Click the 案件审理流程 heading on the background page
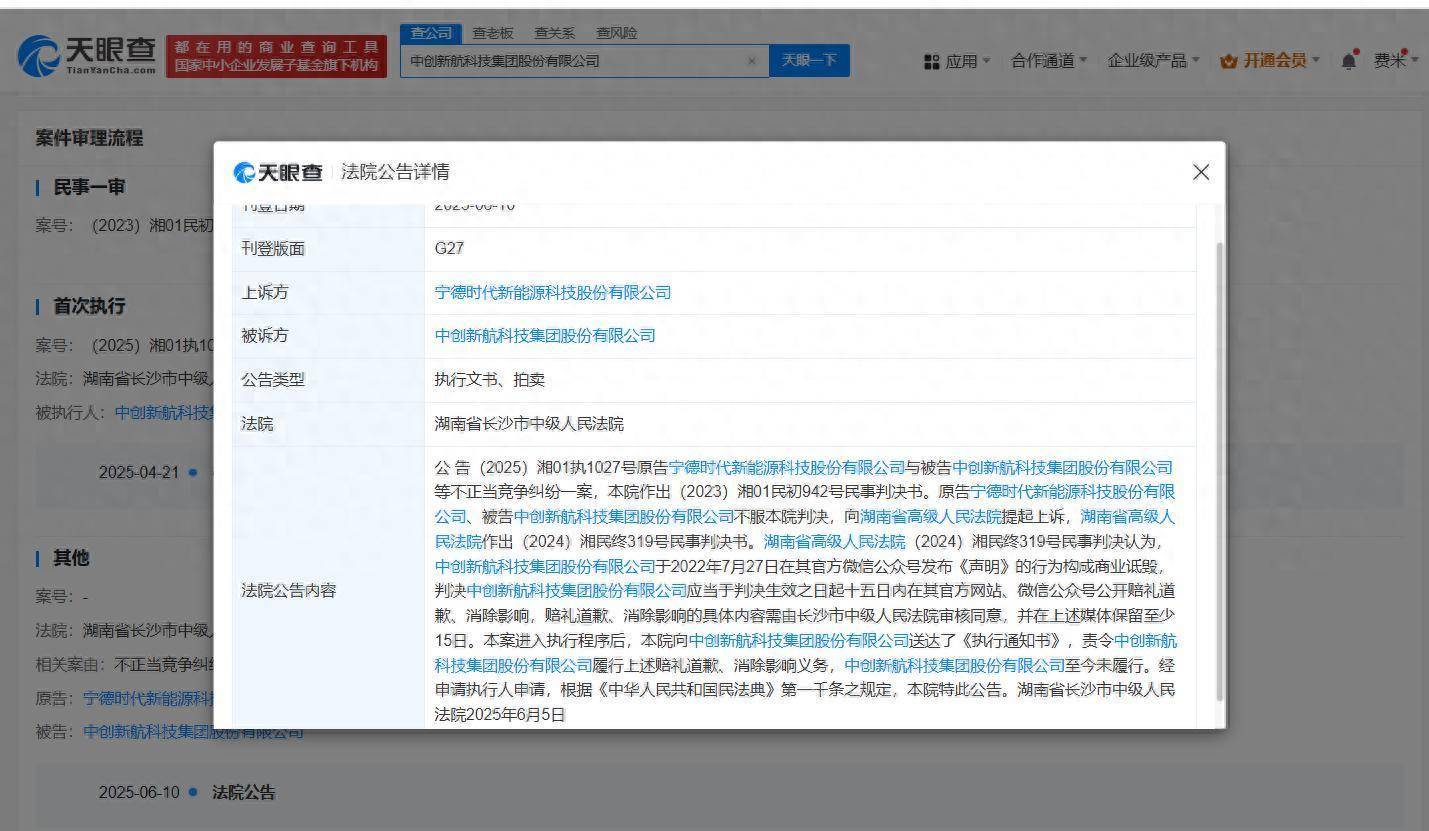Viewport: 1429px width, 831px height. (x=89, y=138)
